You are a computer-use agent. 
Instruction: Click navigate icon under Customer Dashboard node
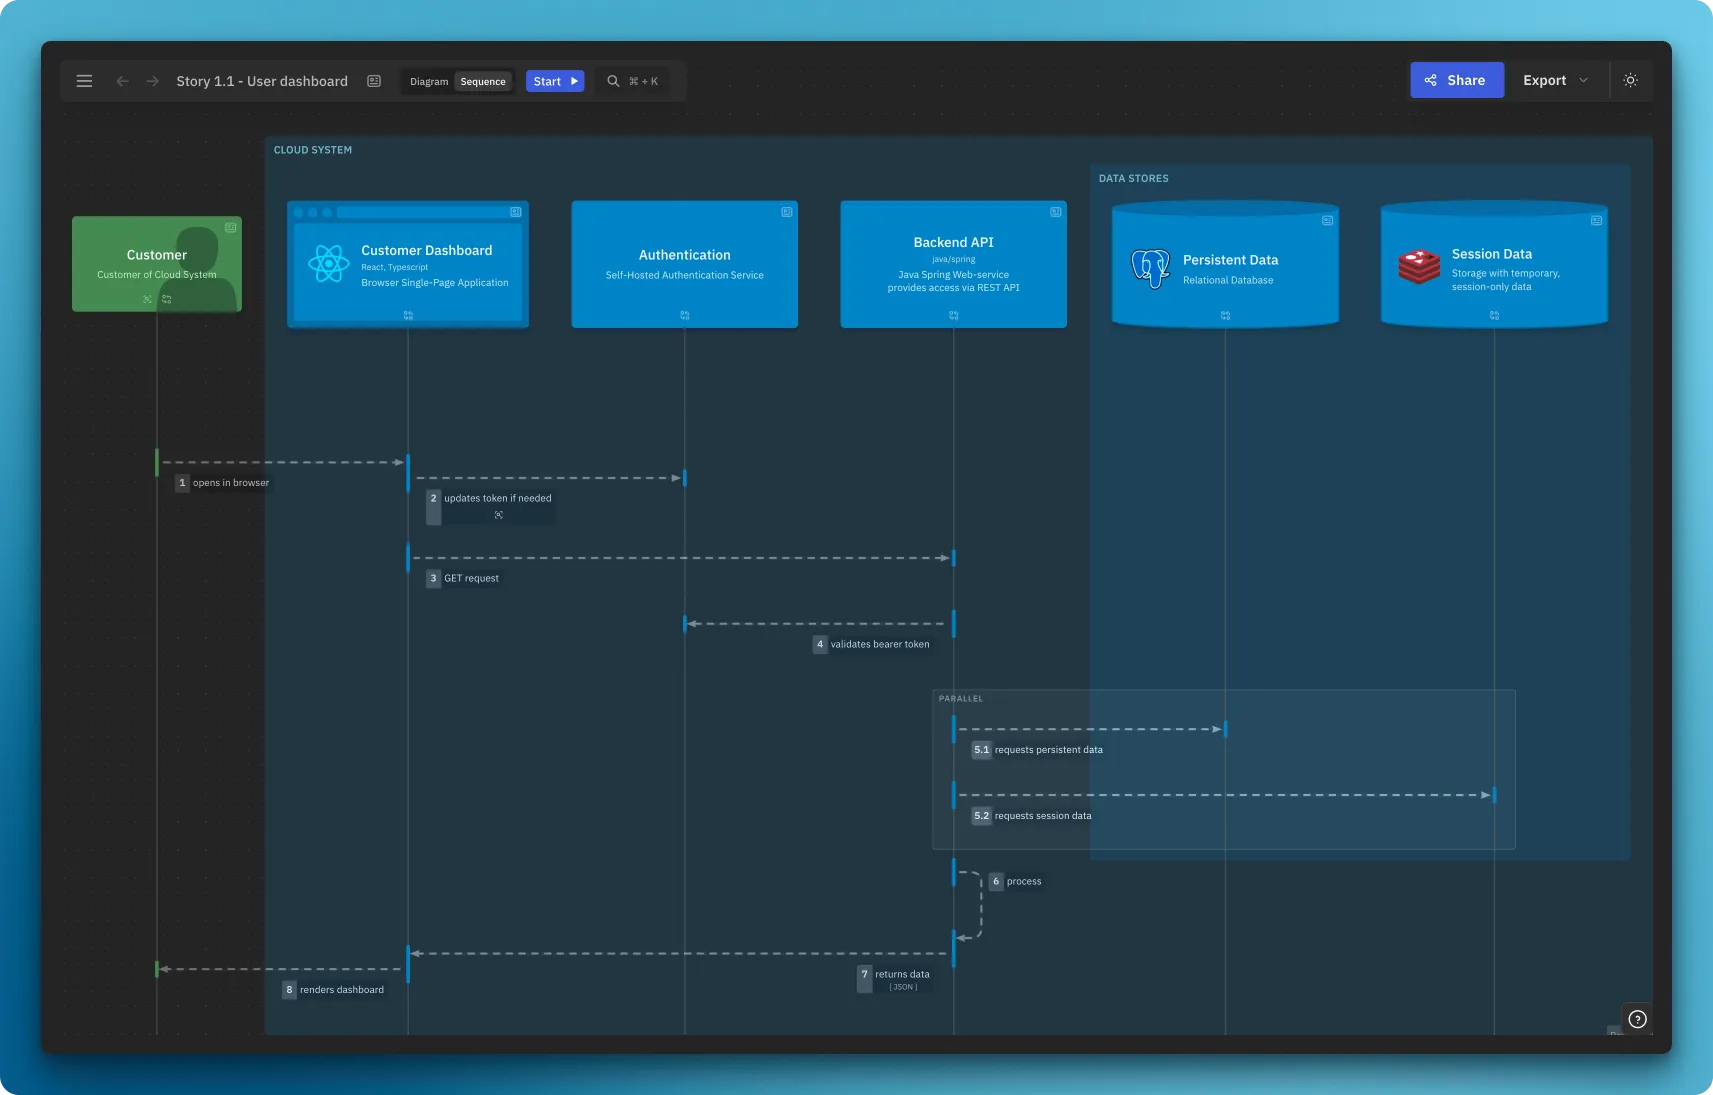pos(408,315)
